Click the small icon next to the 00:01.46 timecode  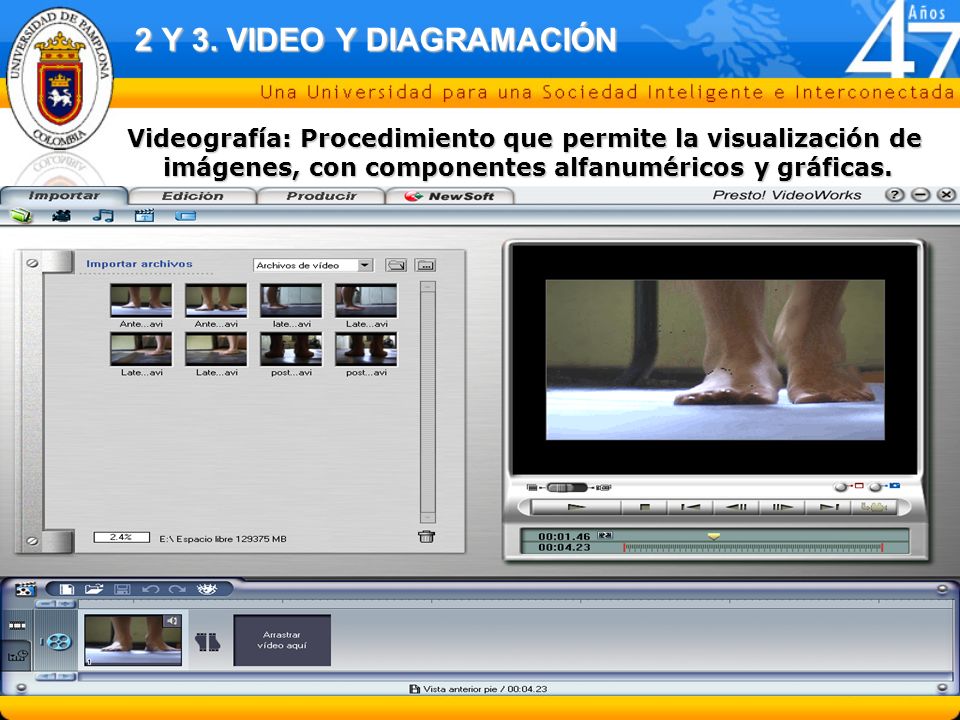point(605,536)
